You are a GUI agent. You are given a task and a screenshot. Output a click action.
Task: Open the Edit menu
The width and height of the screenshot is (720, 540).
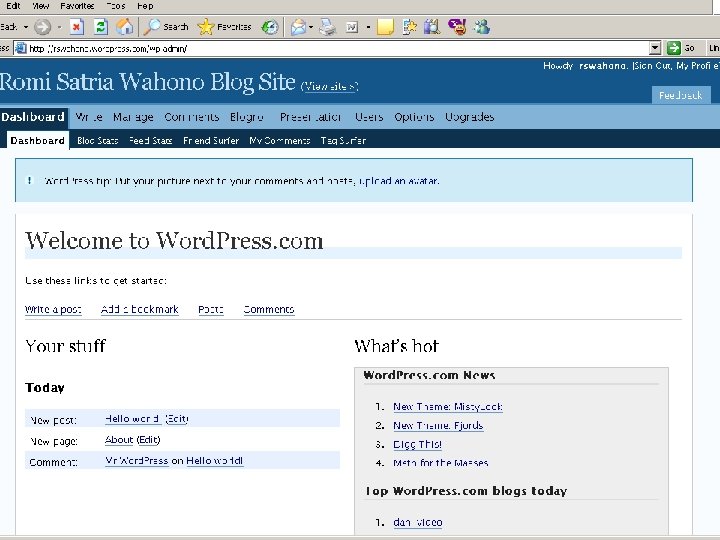tap(13, 6)
